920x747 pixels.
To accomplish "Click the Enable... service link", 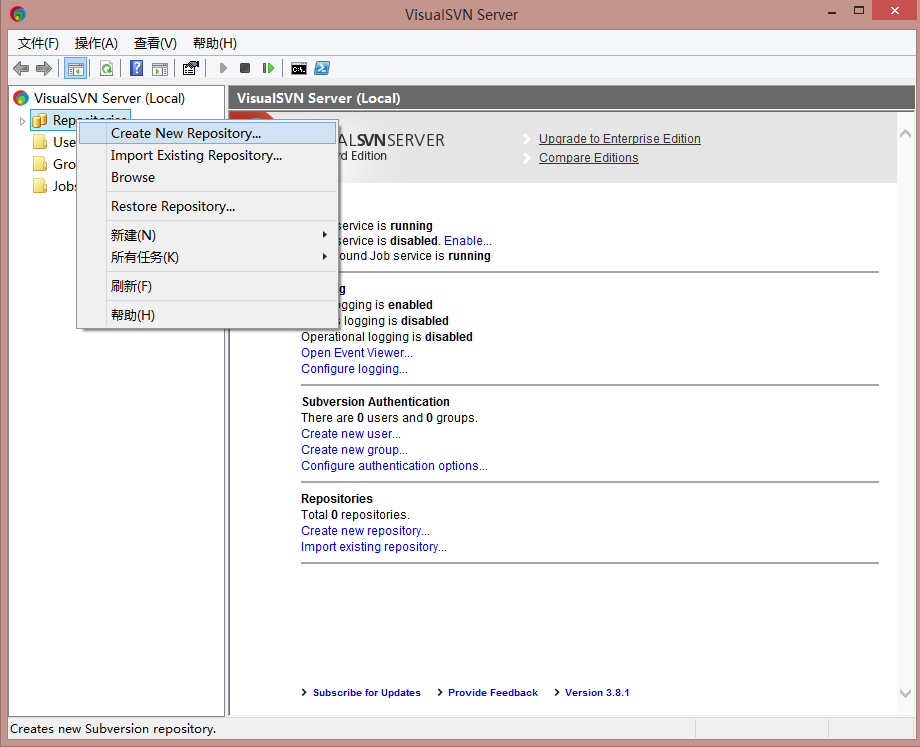I will tap(468, 241).
